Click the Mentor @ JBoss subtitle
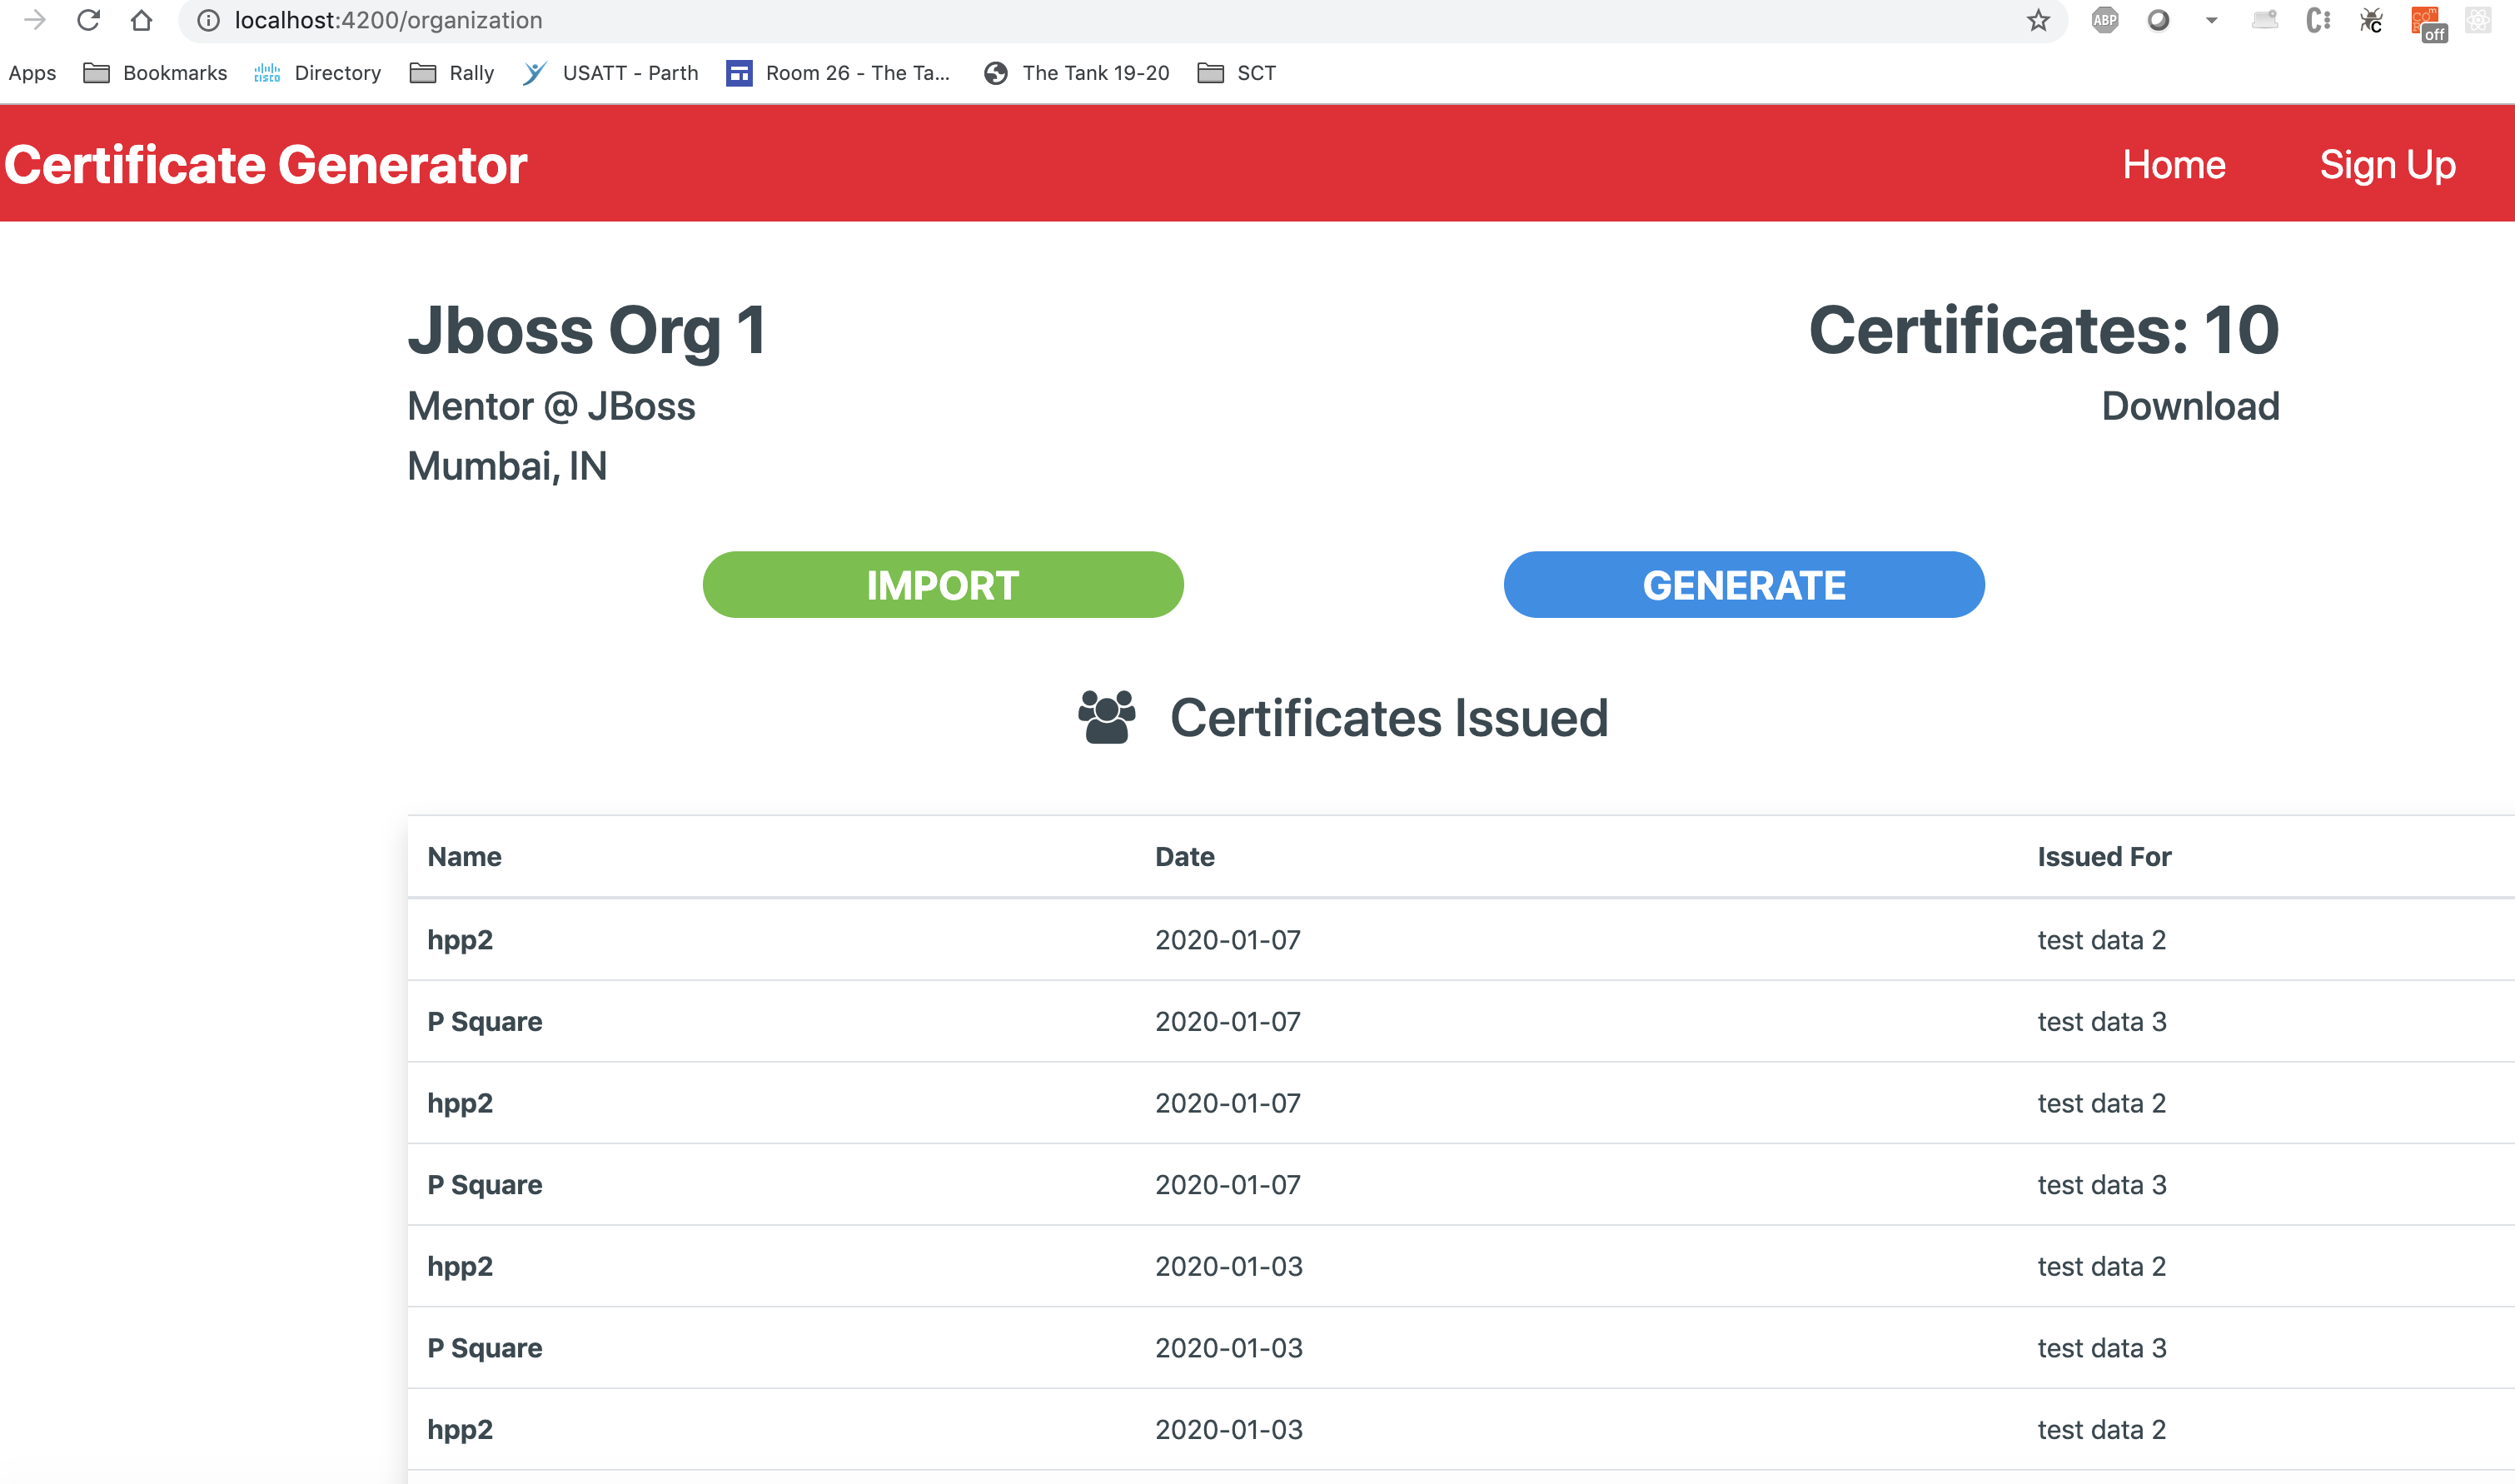 pos(551,406)
